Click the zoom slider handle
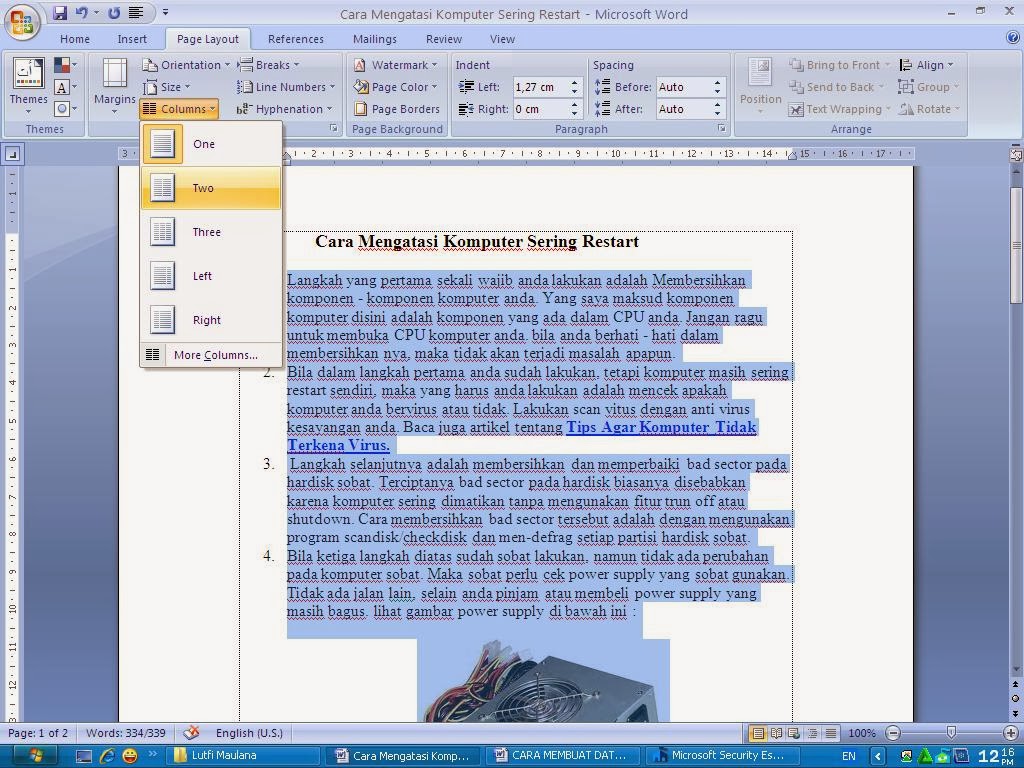 (952, 732)
